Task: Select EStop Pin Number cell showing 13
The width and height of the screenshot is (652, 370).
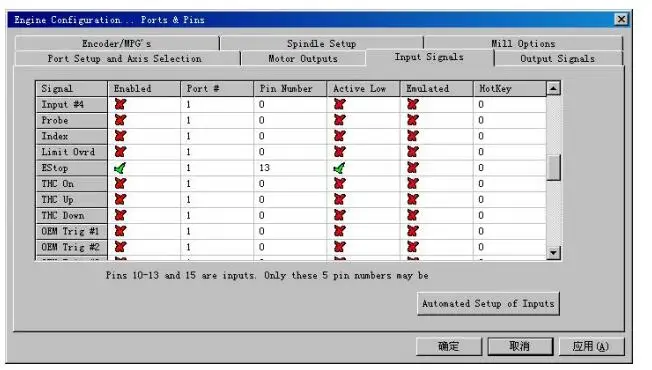Action: tap(290, 168)
